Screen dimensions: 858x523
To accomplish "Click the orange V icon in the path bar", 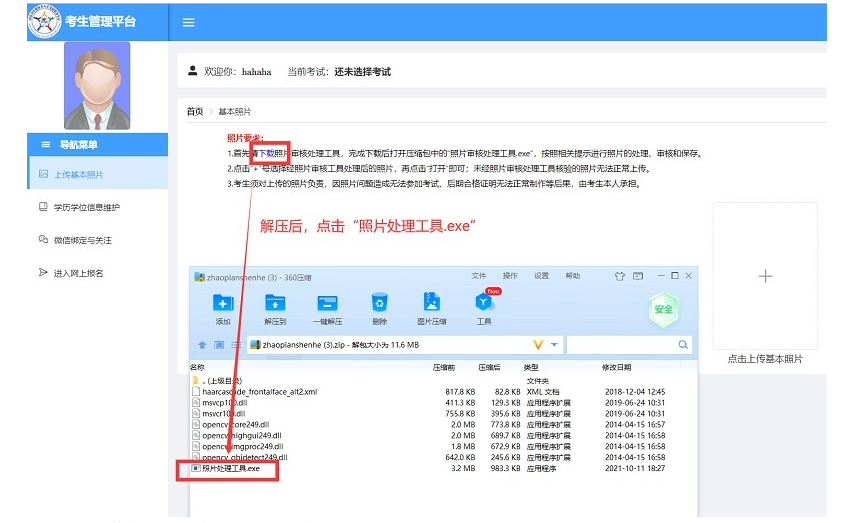I will (x=538, y=345).
